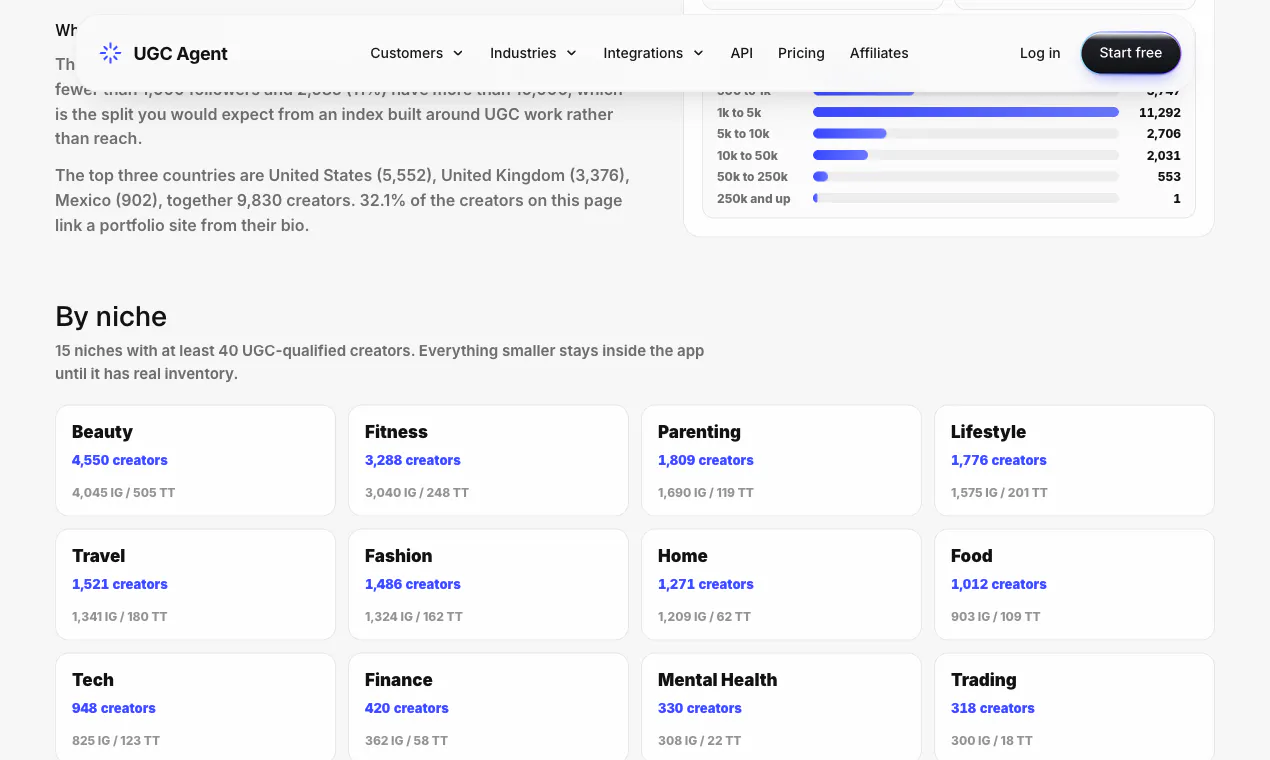
Task: Open the Food niche card
Action: click(x=1074, y=584)
